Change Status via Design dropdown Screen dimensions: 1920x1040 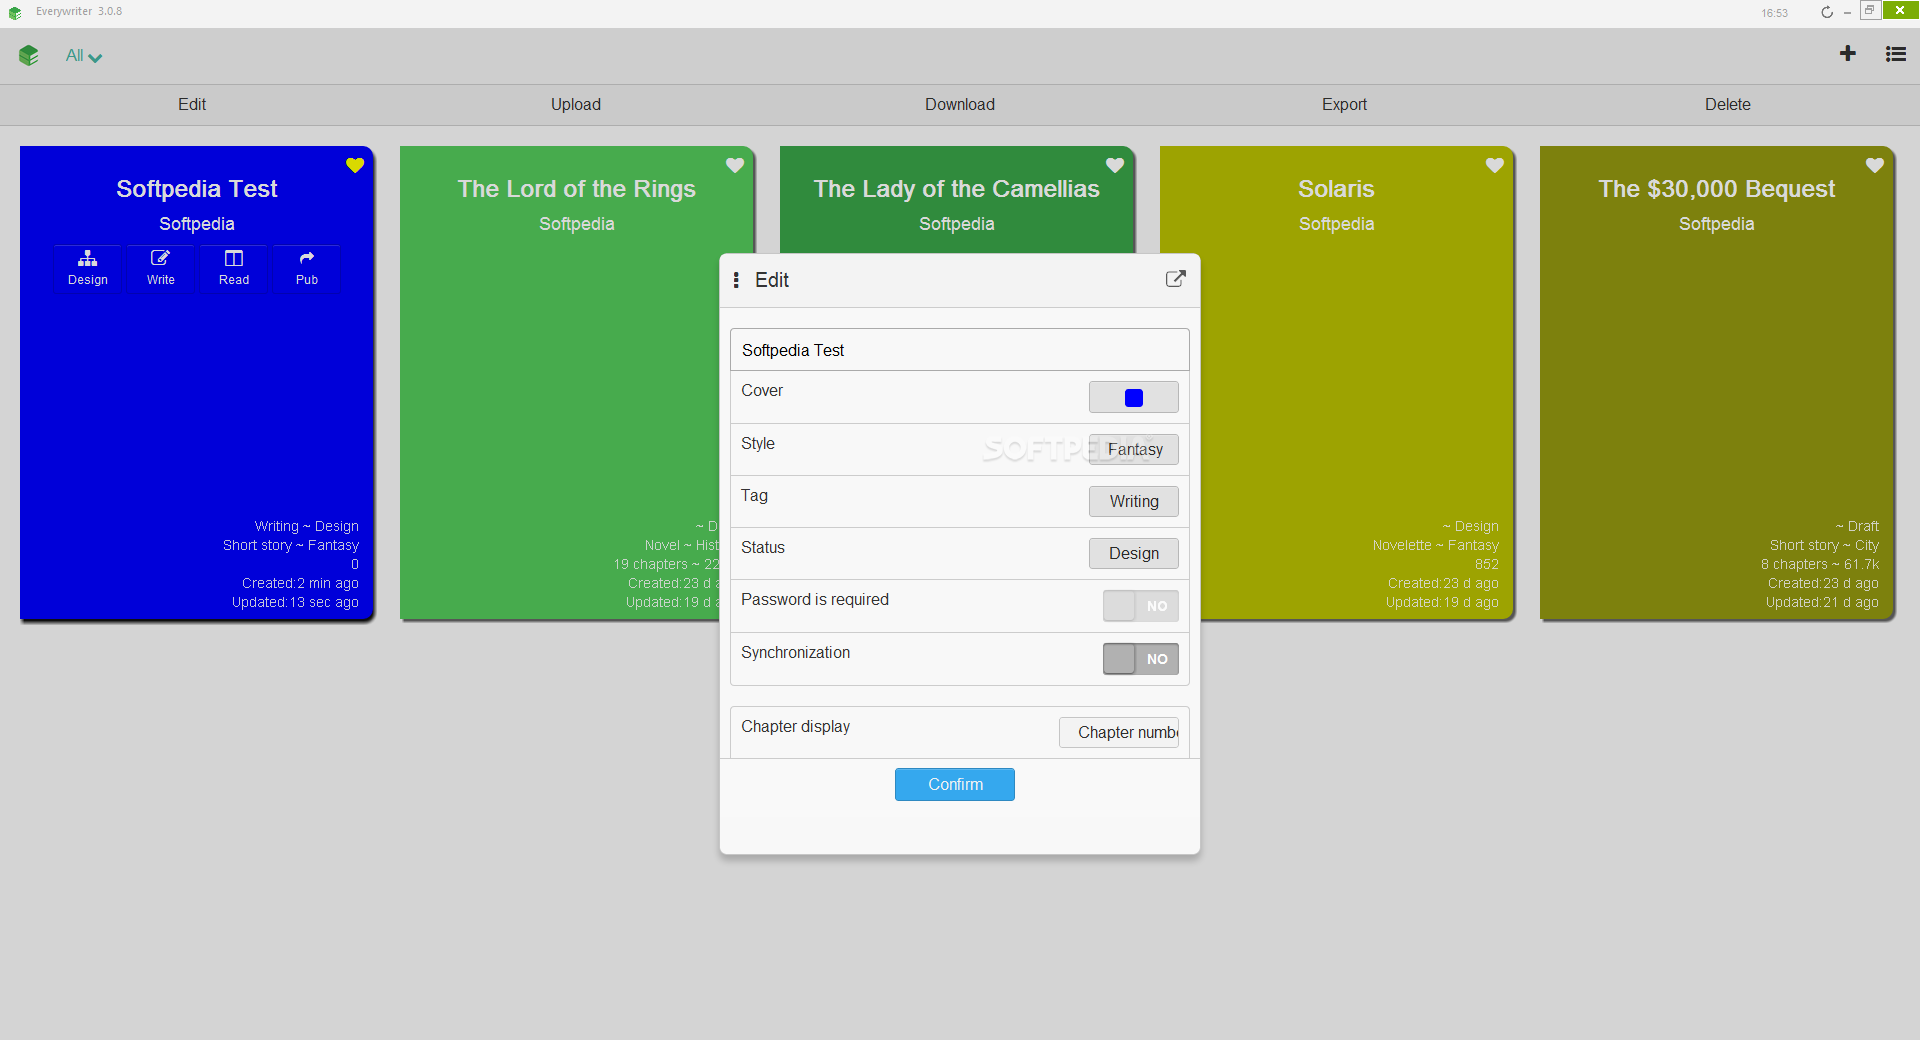(x=1134, y=553)
